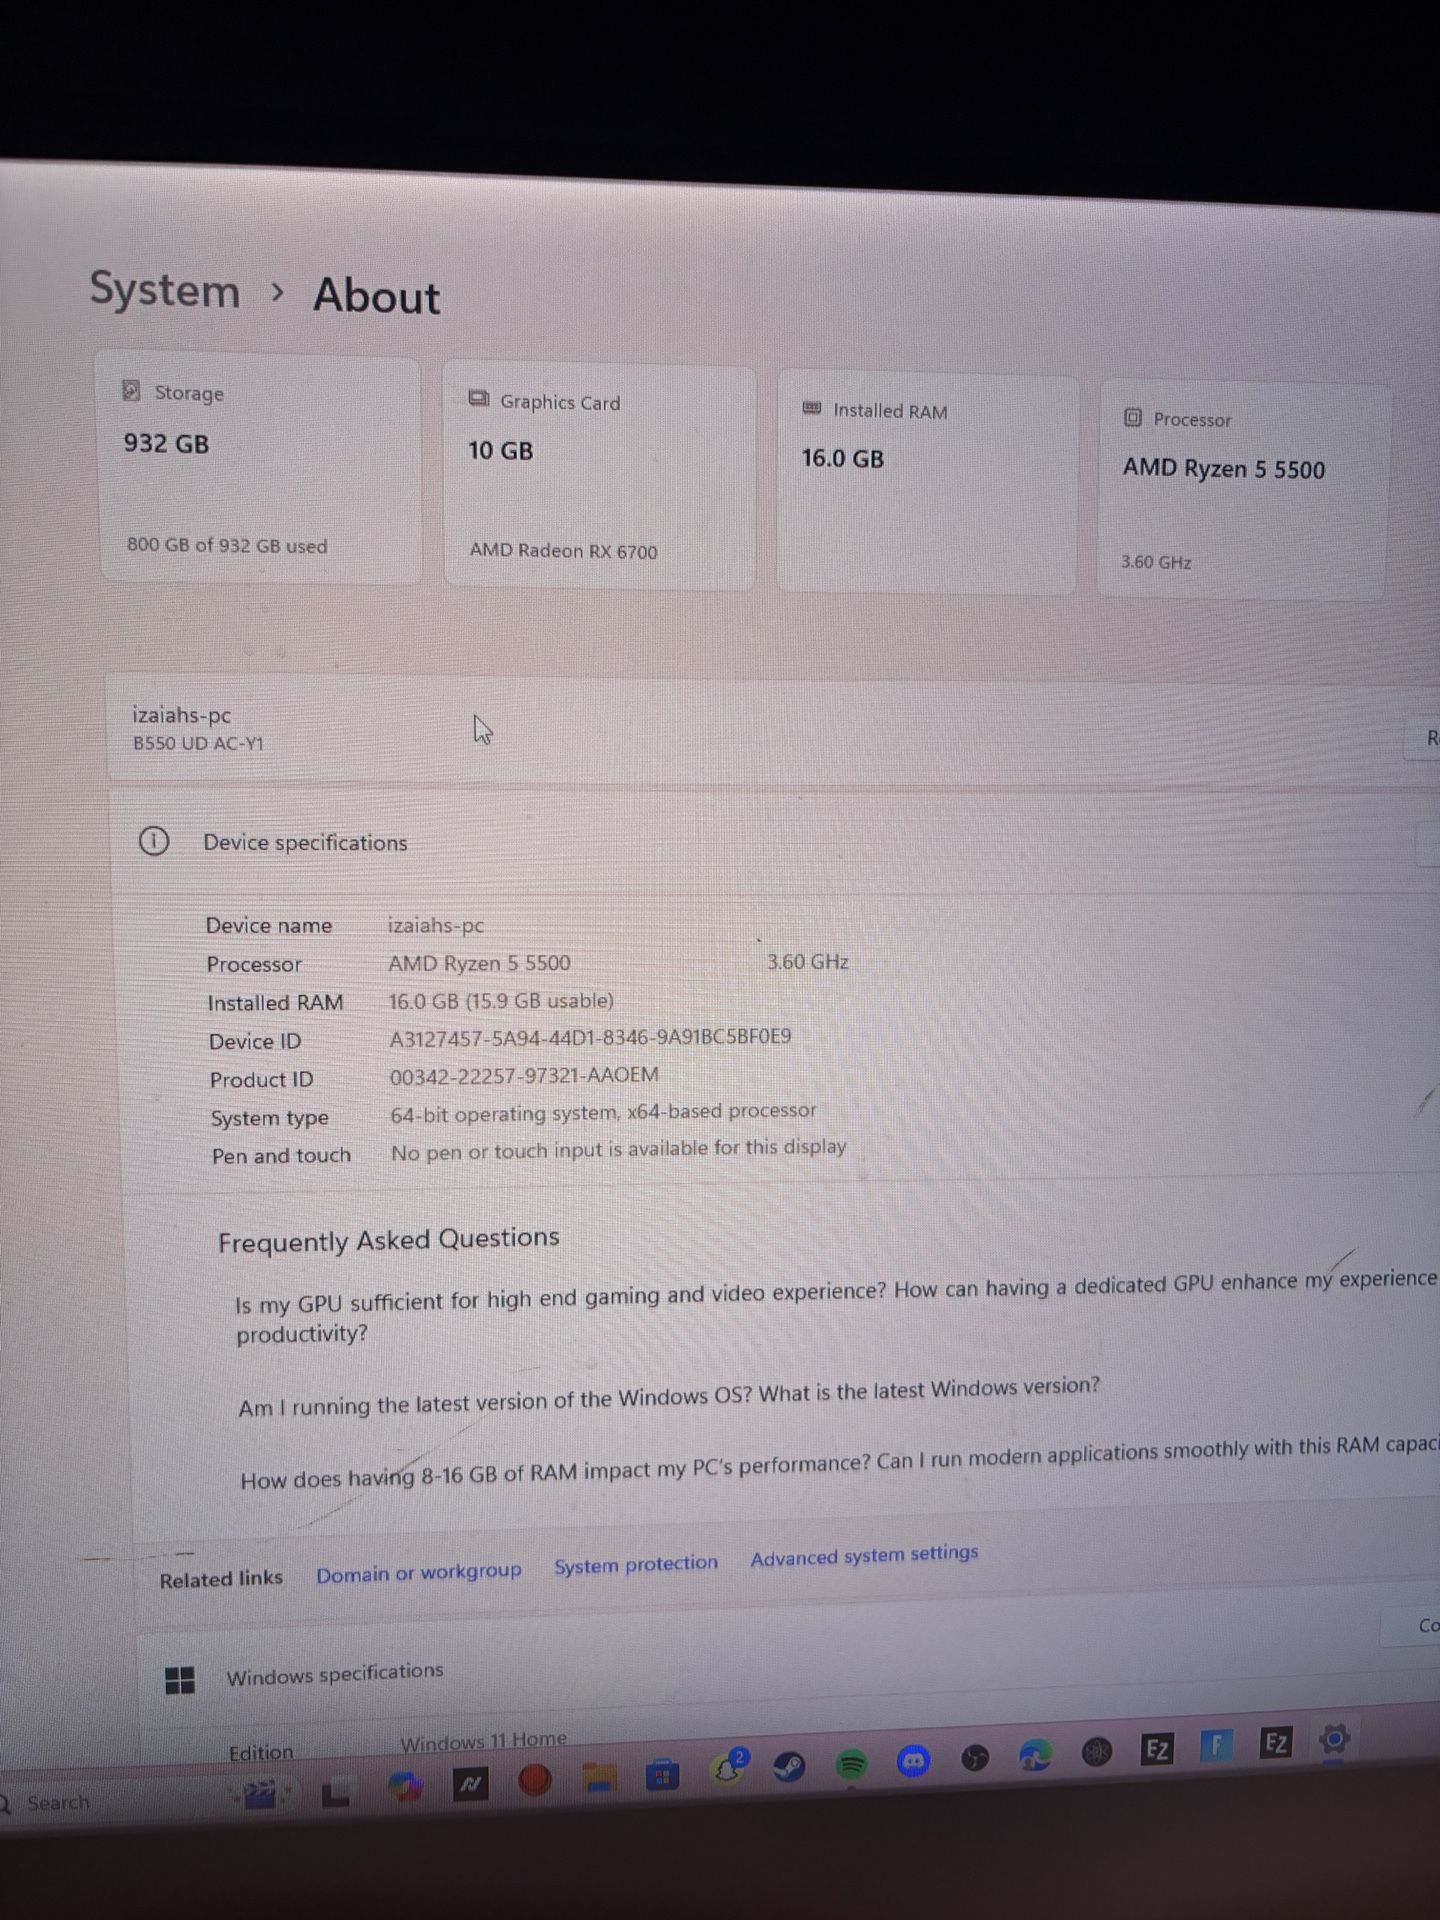
Task: Open Discord from the taskbar
Action: 913,1761
